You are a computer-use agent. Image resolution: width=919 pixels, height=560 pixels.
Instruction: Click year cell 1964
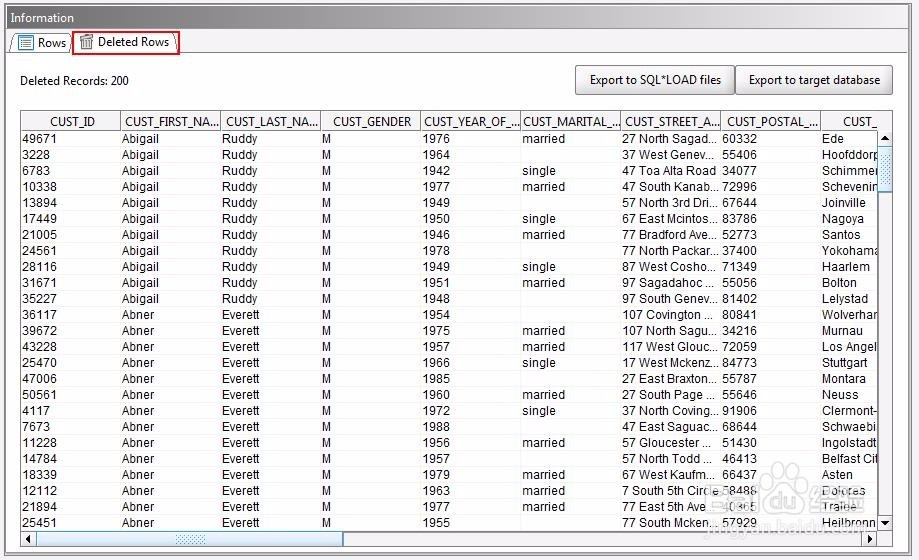pos(471,155)
